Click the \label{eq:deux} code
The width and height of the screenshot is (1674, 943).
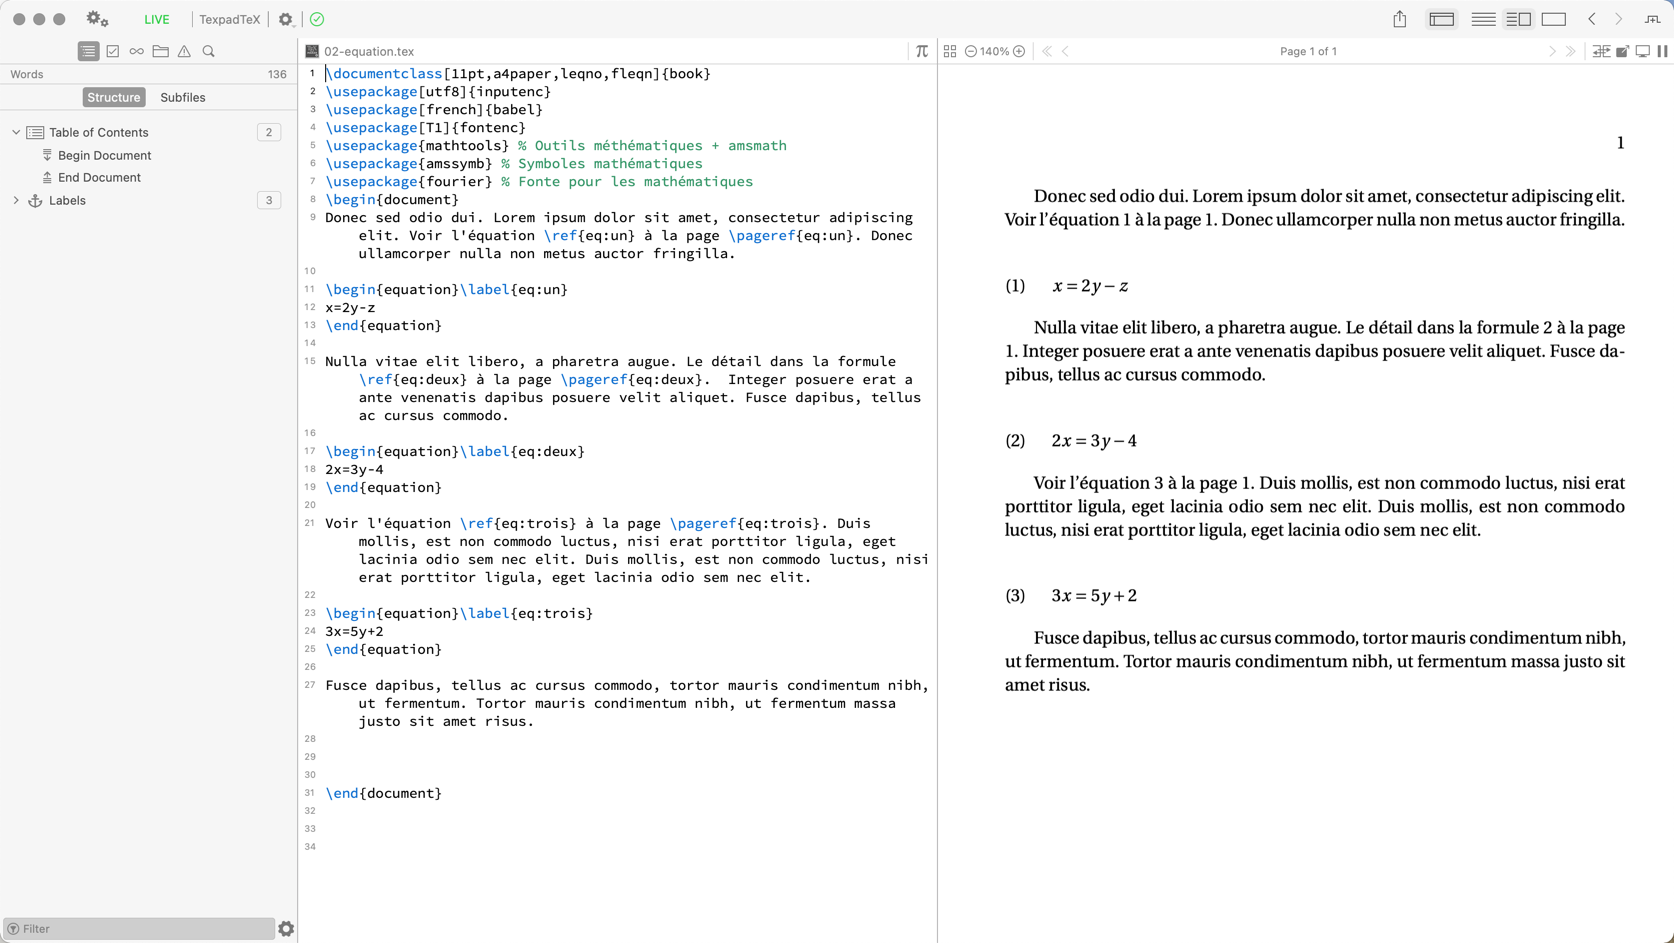click(x=522, y=451)
